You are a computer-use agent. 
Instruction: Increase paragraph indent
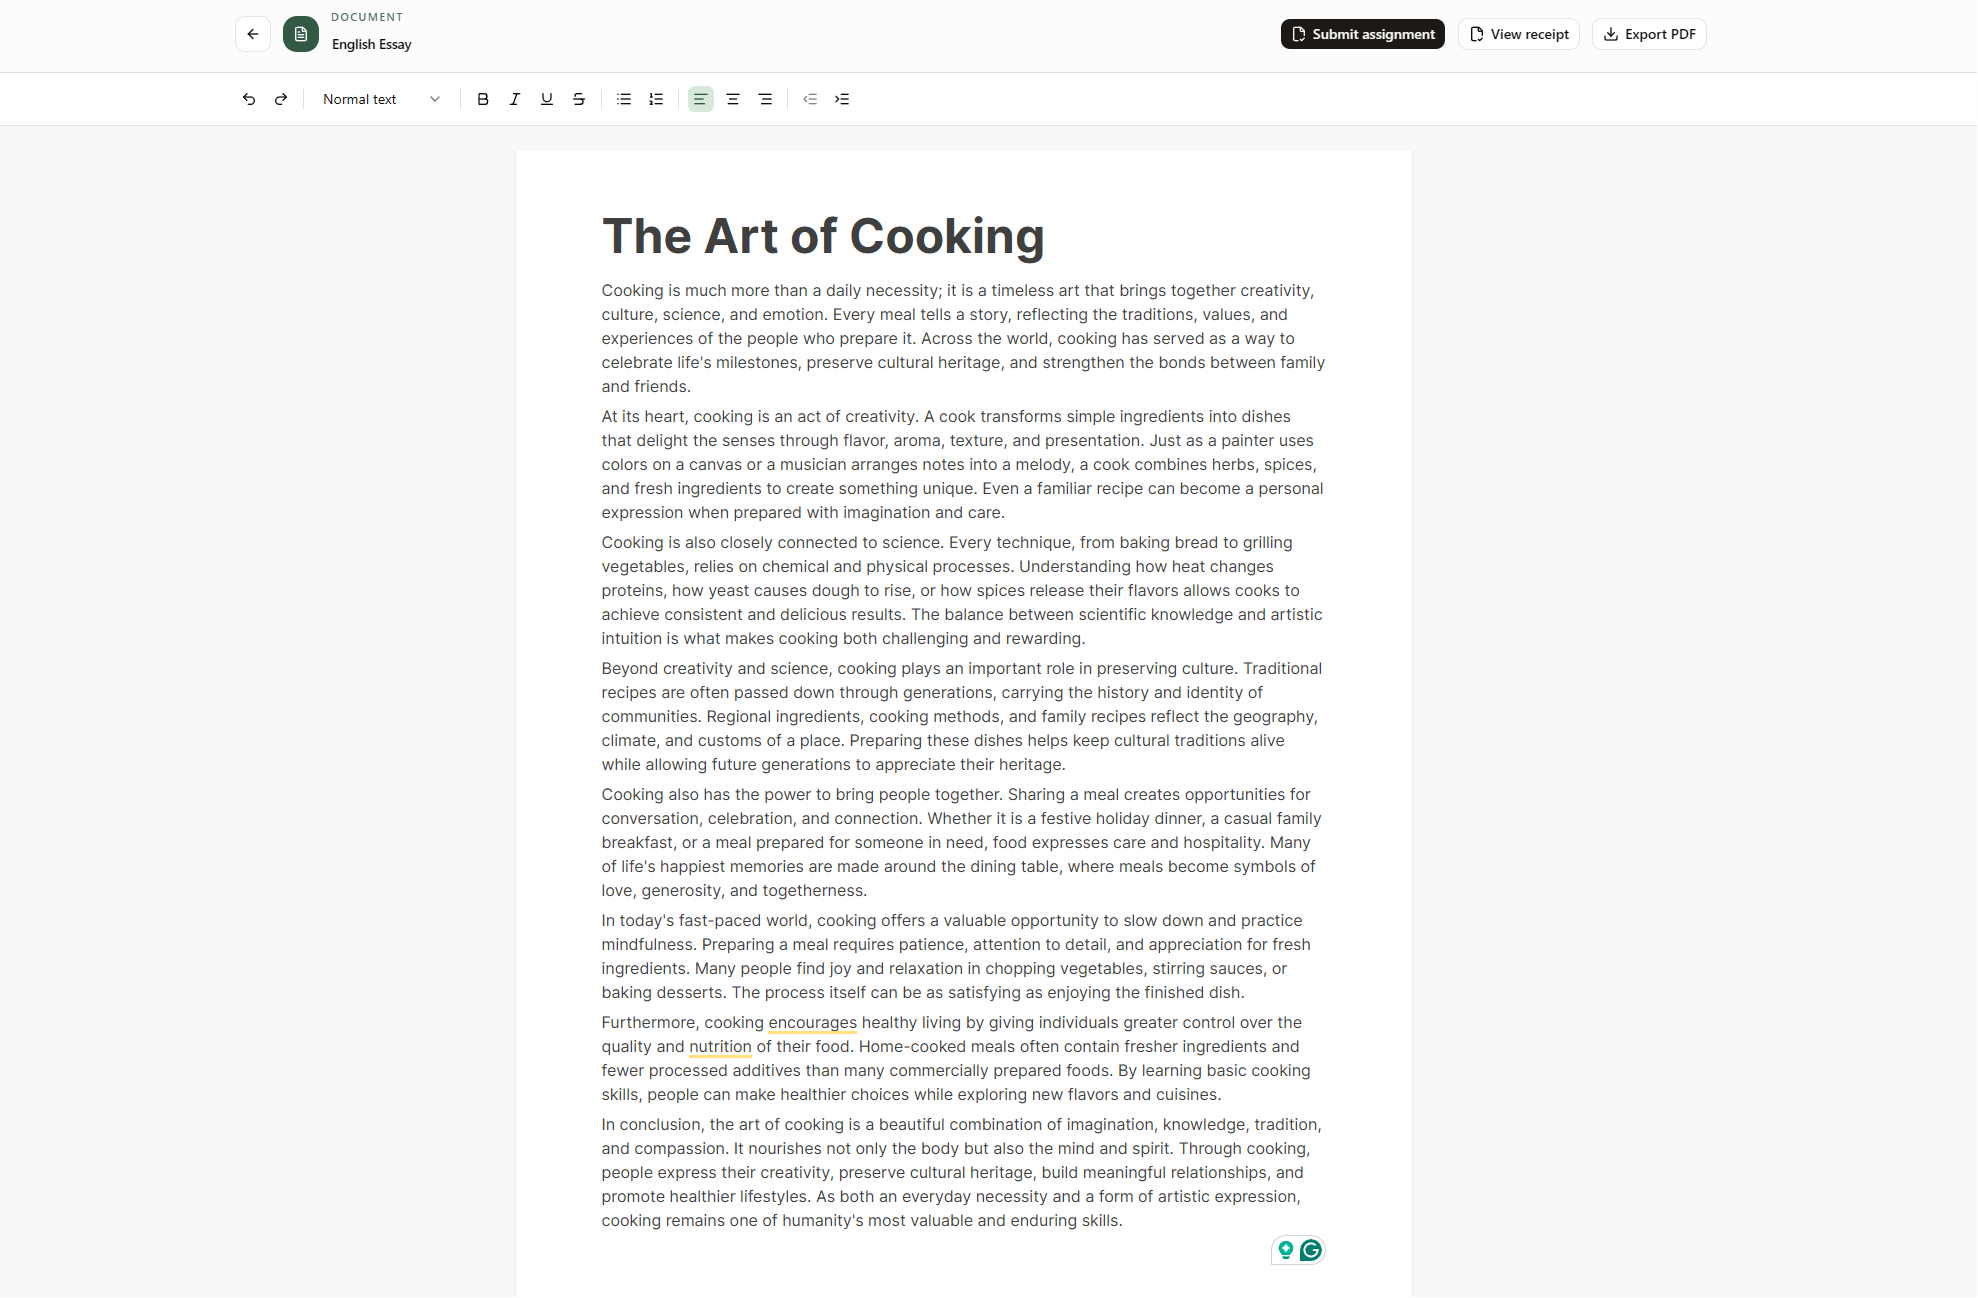coord(842,99)
